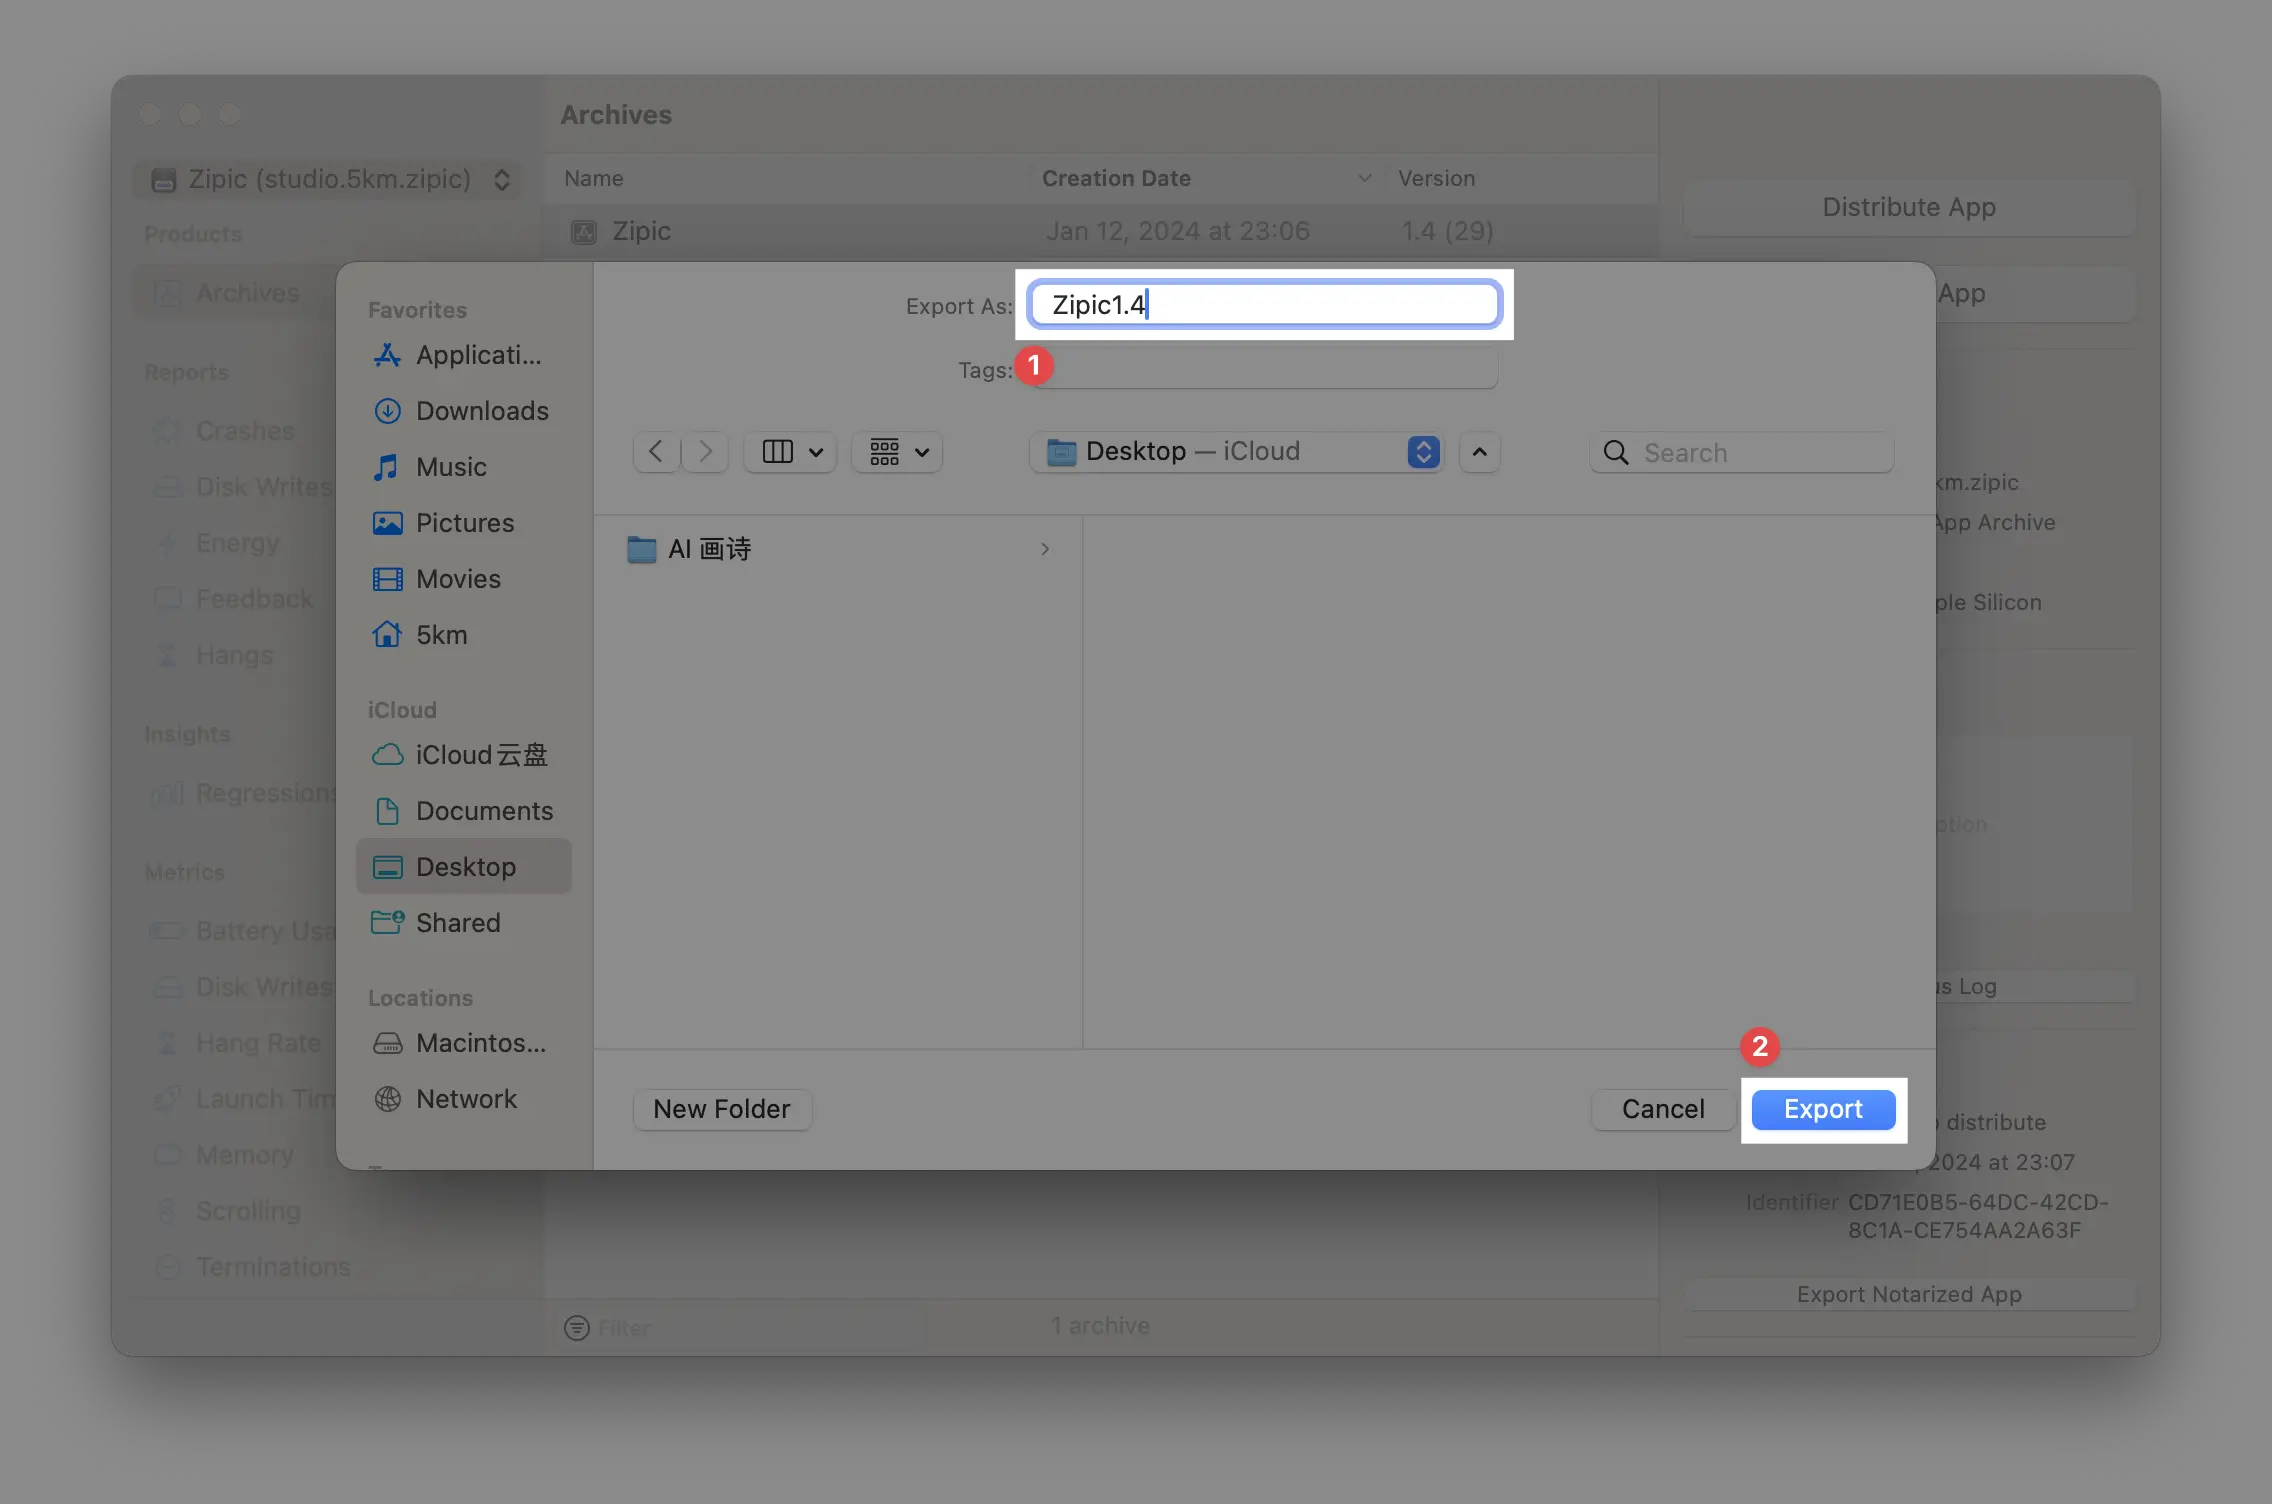Select Desktop in the sidebar
The image size is (2272, 1504).
coord(464,867)
